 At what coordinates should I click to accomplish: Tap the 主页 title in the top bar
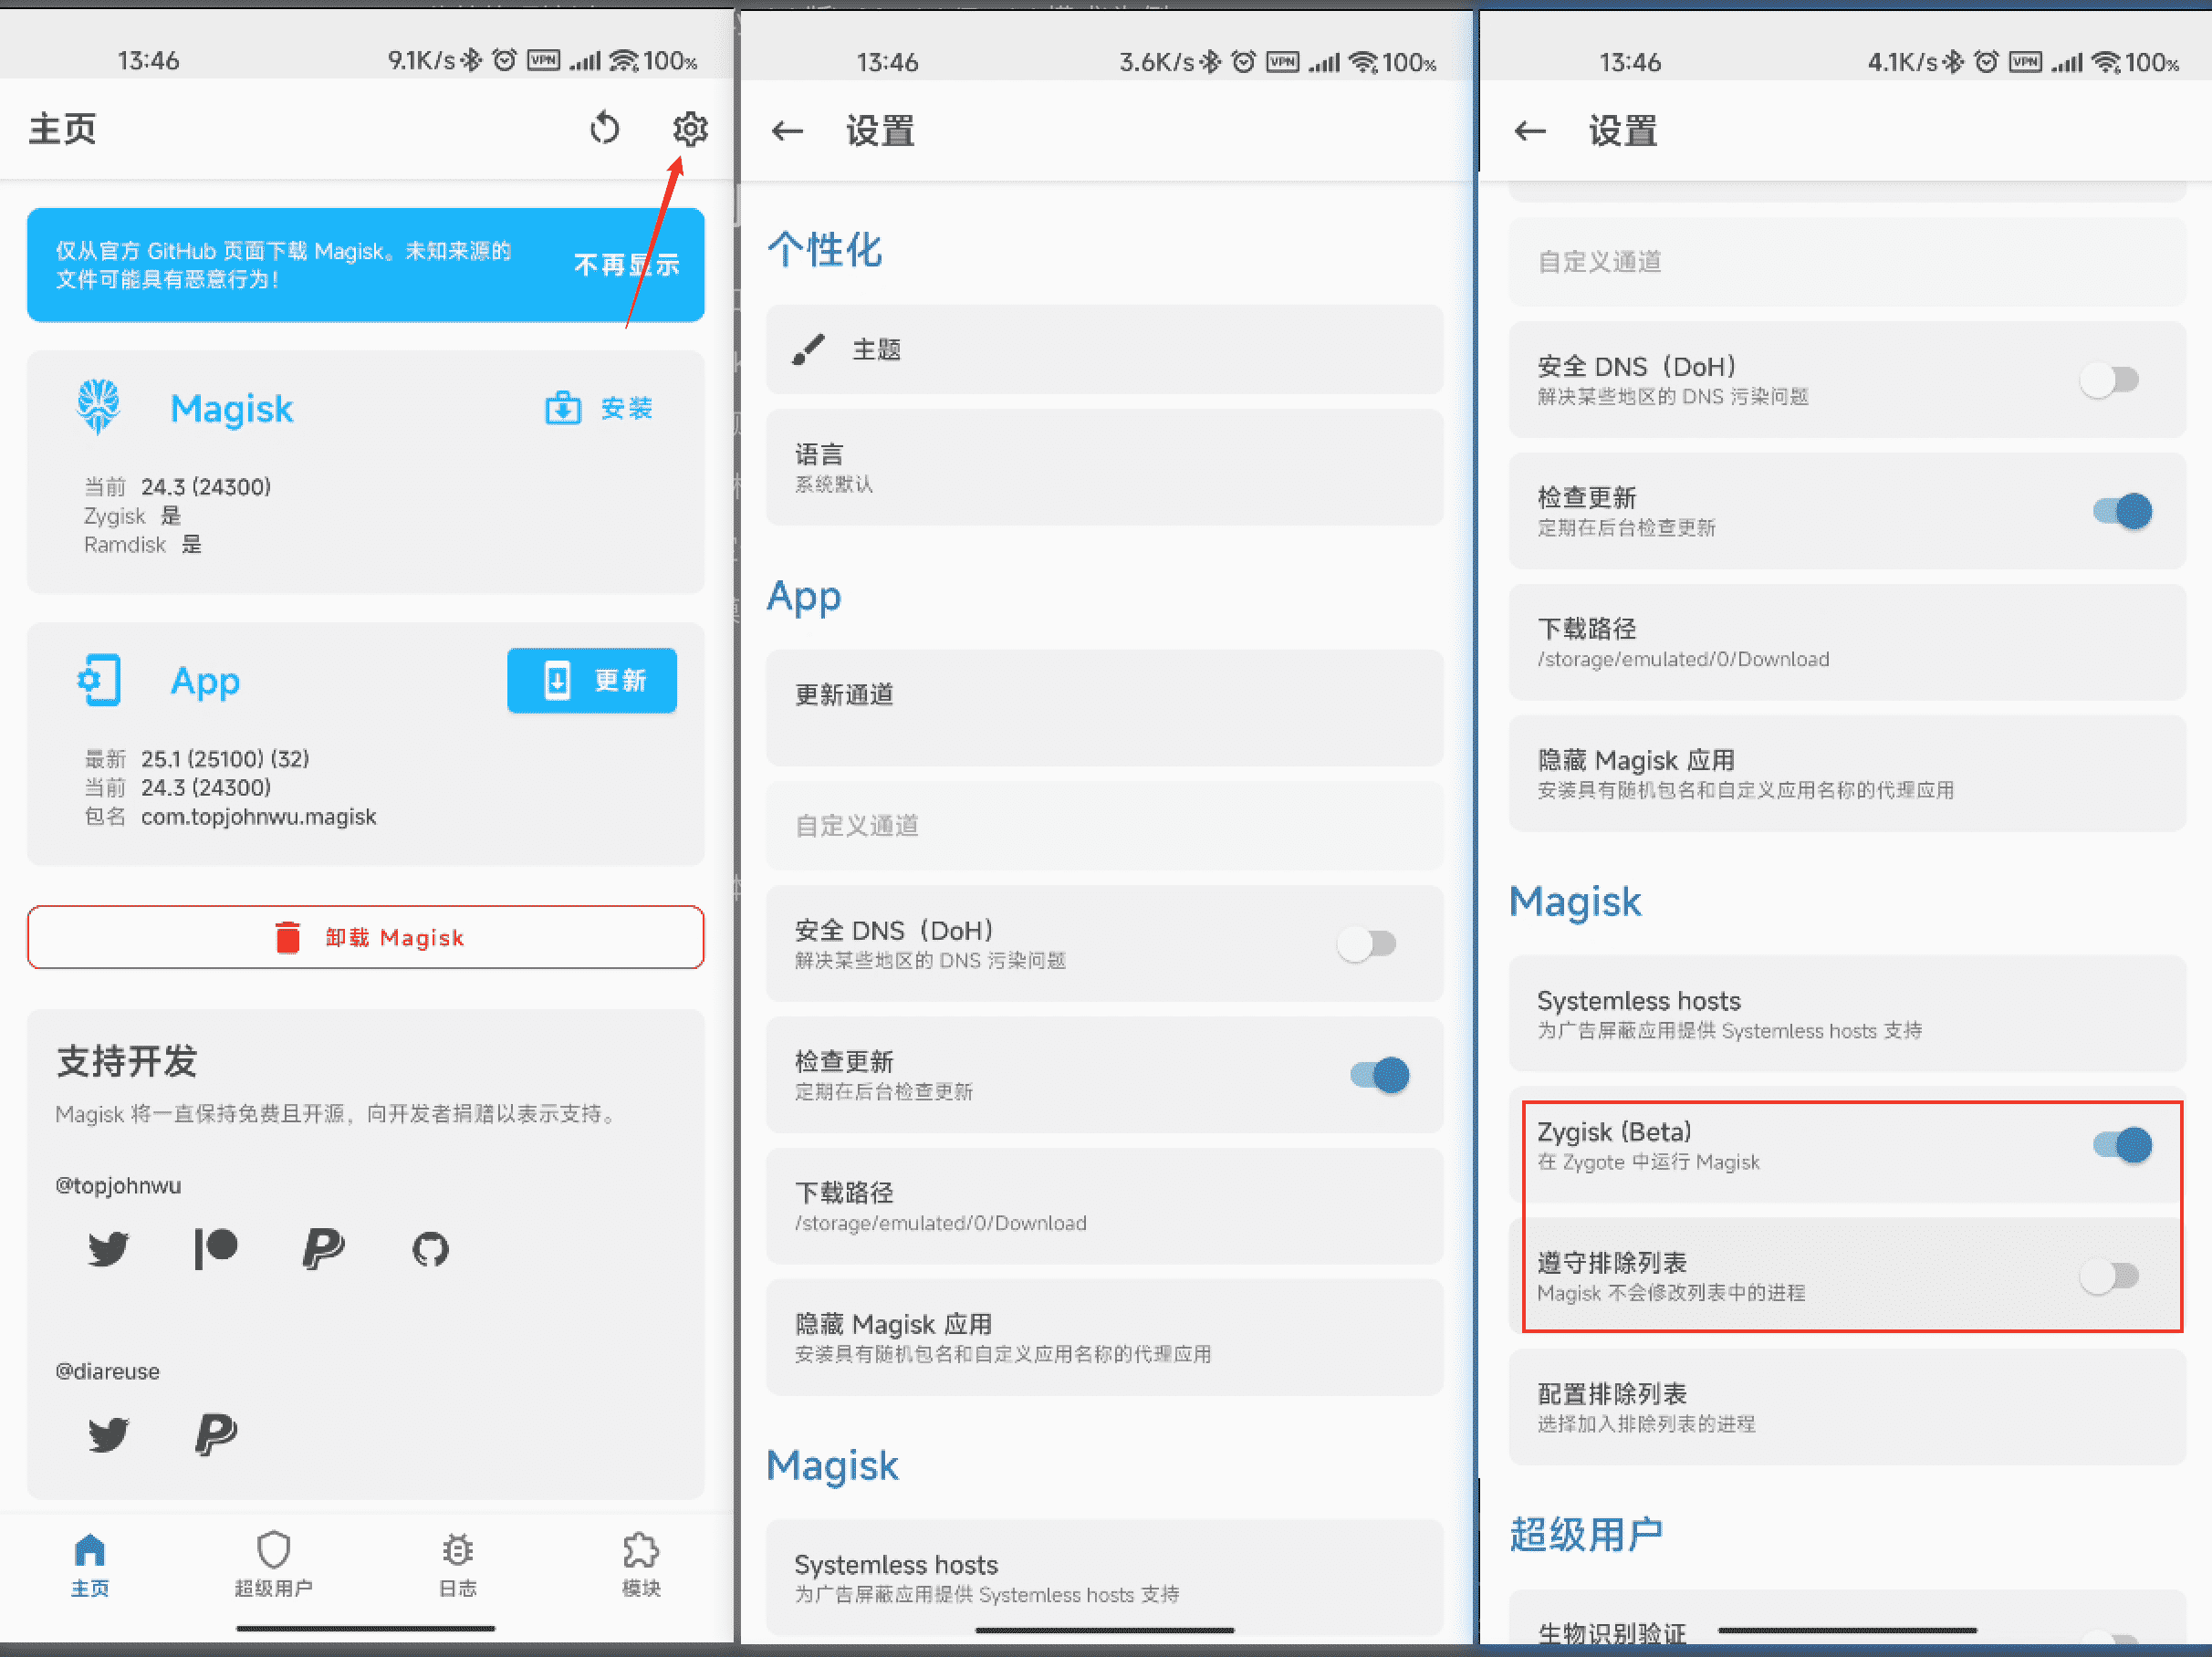pyautogui.click(x=62, y=129)
